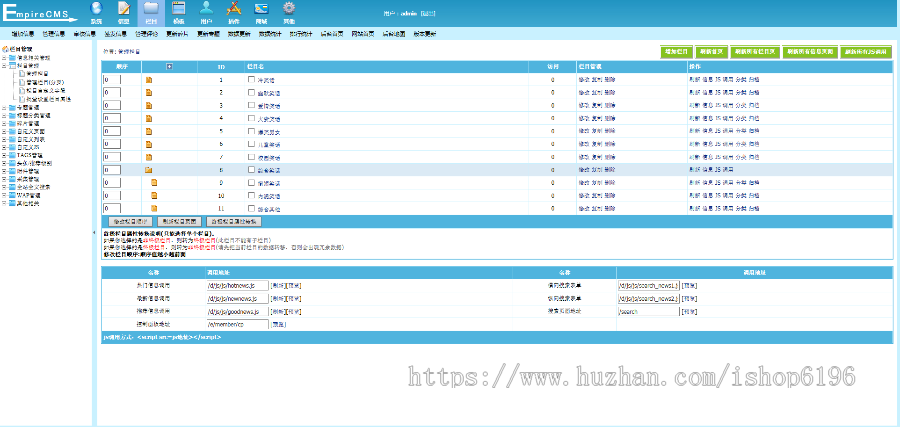
Task: Open the 插件 (Plugins) tools icon
Action: coord(234,8)
